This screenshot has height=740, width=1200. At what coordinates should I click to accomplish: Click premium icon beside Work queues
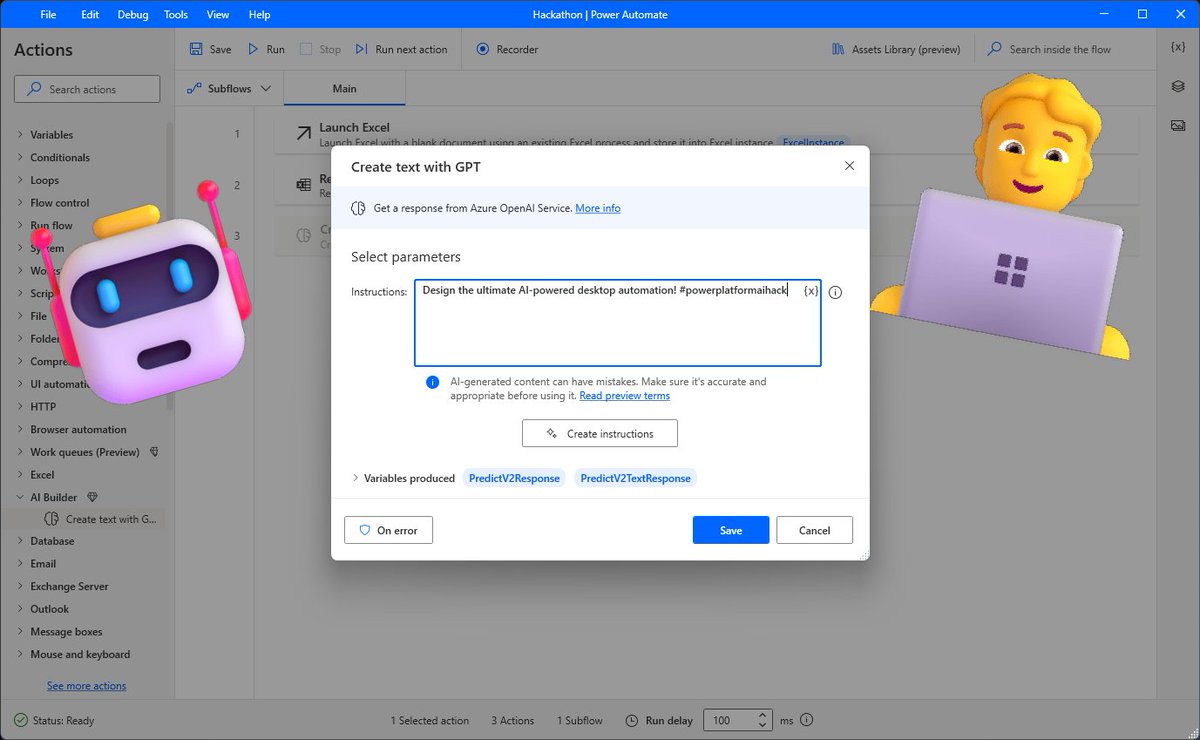[154, 452]
